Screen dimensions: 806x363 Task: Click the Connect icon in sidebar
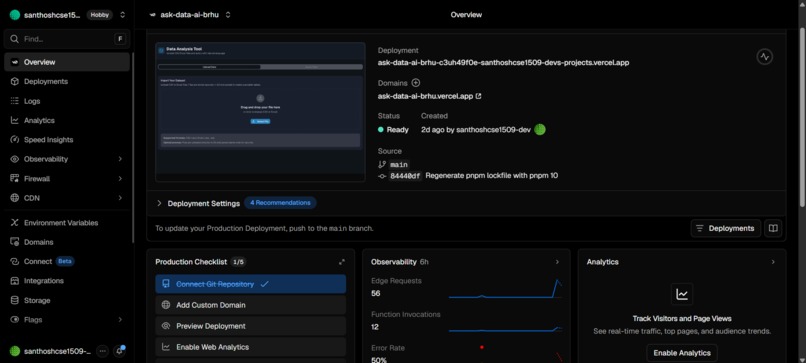pyautogui.click(x=14, y=261)
